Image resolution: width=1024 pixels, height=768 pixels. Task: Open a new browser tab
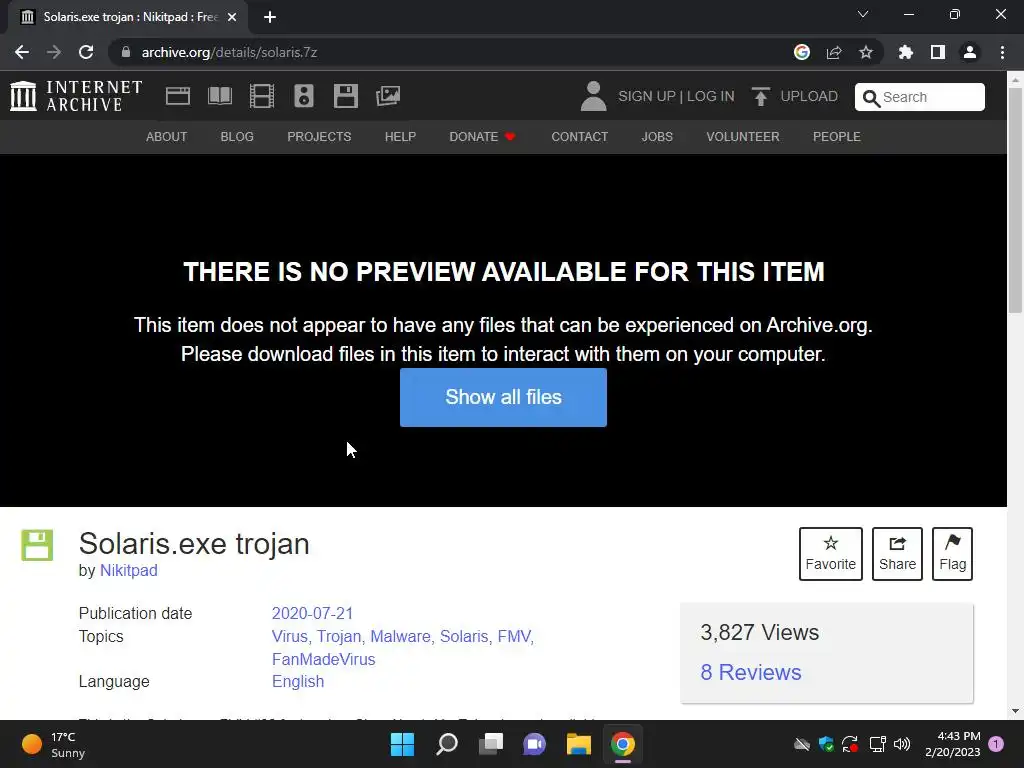click(270, 17)
